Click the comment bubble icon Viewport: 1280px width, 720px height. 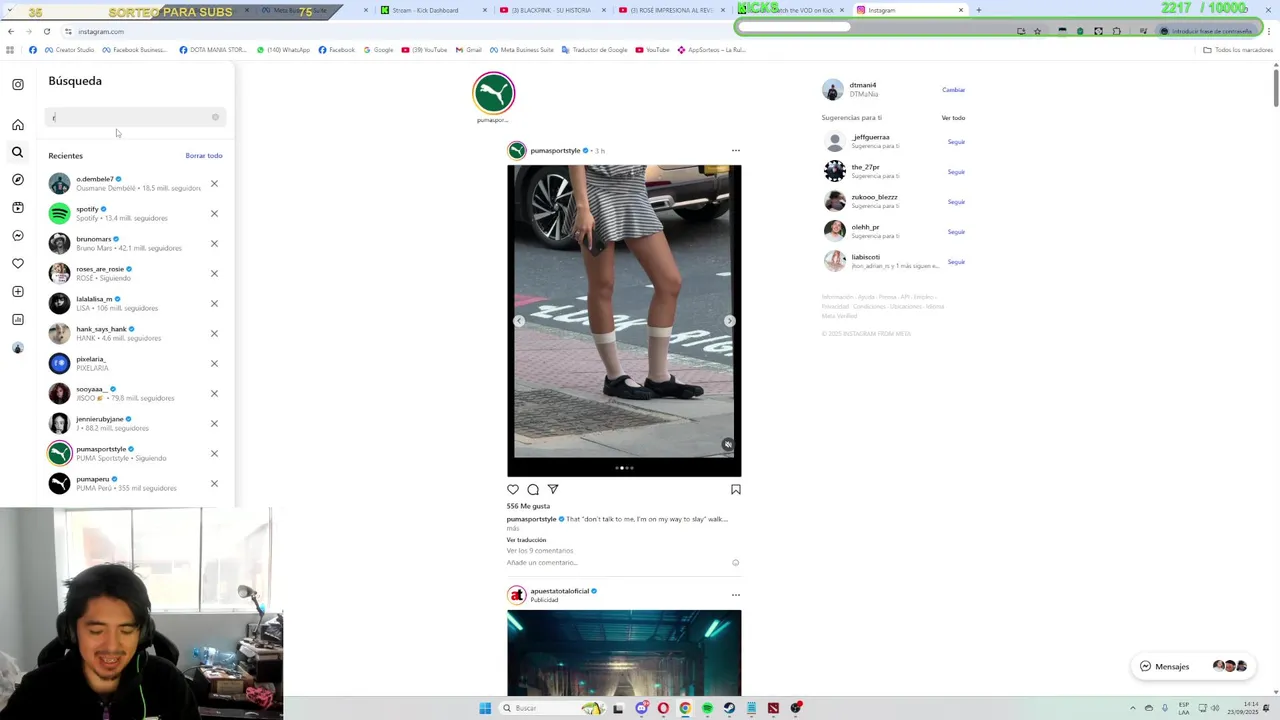coord(533,490)
